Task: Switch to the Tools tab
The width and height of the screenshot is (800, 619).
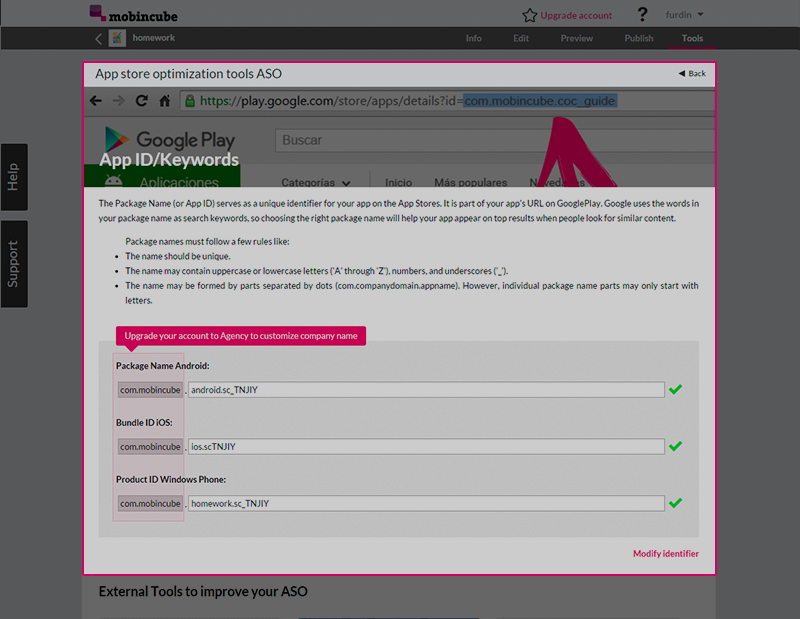Action: point(692,38)
